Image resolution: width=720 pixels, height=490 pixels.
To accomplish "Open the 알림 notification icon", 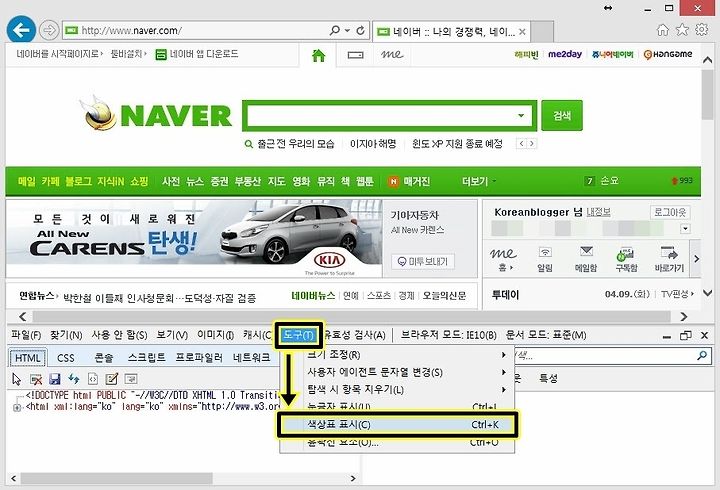I will (x=545, y=259).
